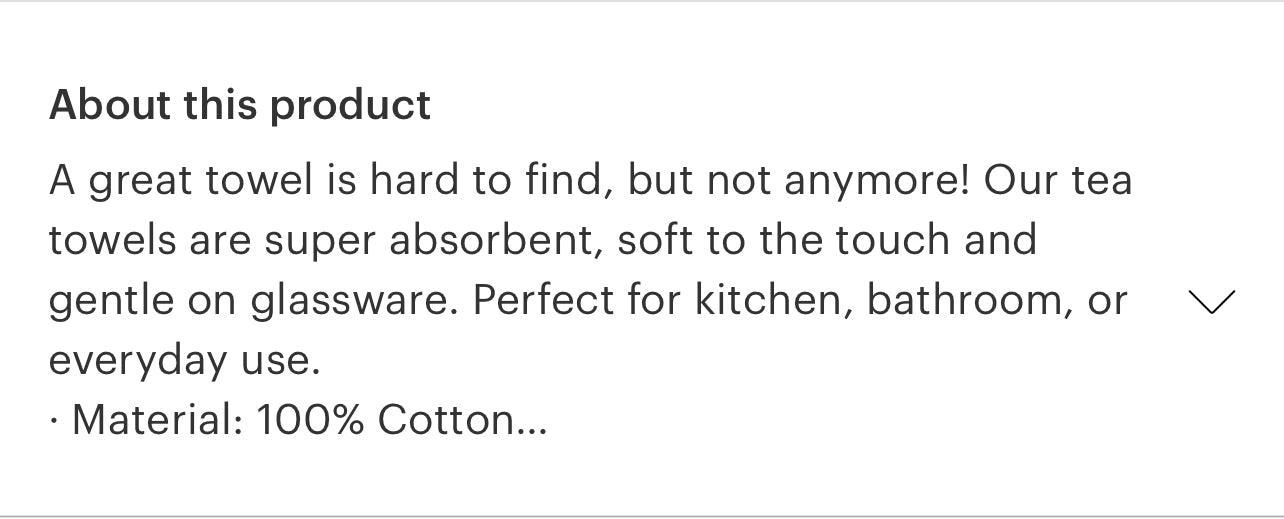The width and height of the screenshot is (1284, 519).
Task: Tap the "Material: 100% Cotton…" line
Action: pos(298,421)
